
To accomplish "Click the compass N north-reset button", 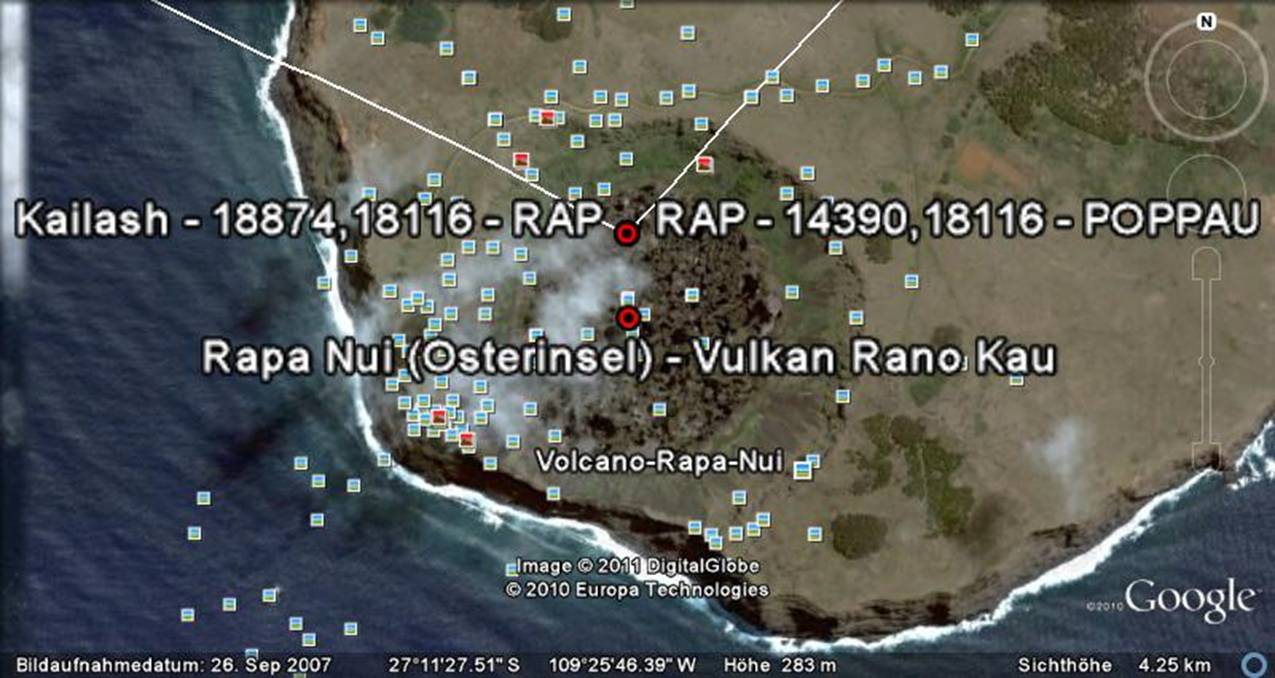I will (1207, 21).
